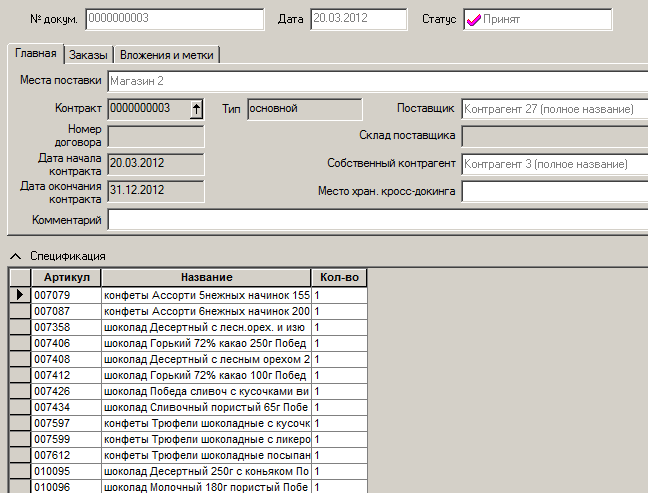Image resolution: width=648 pixels, height=493 pixels.
Task: Click the table corner select-all cell
Action: click(20, 278)
